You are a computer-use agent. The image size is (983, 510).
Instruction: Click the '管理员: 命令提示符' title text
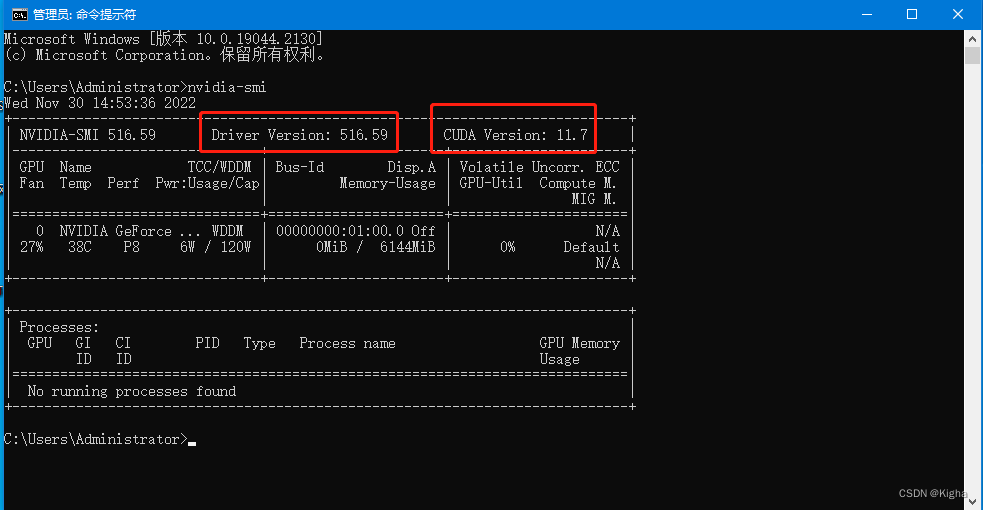coord(84,14)
